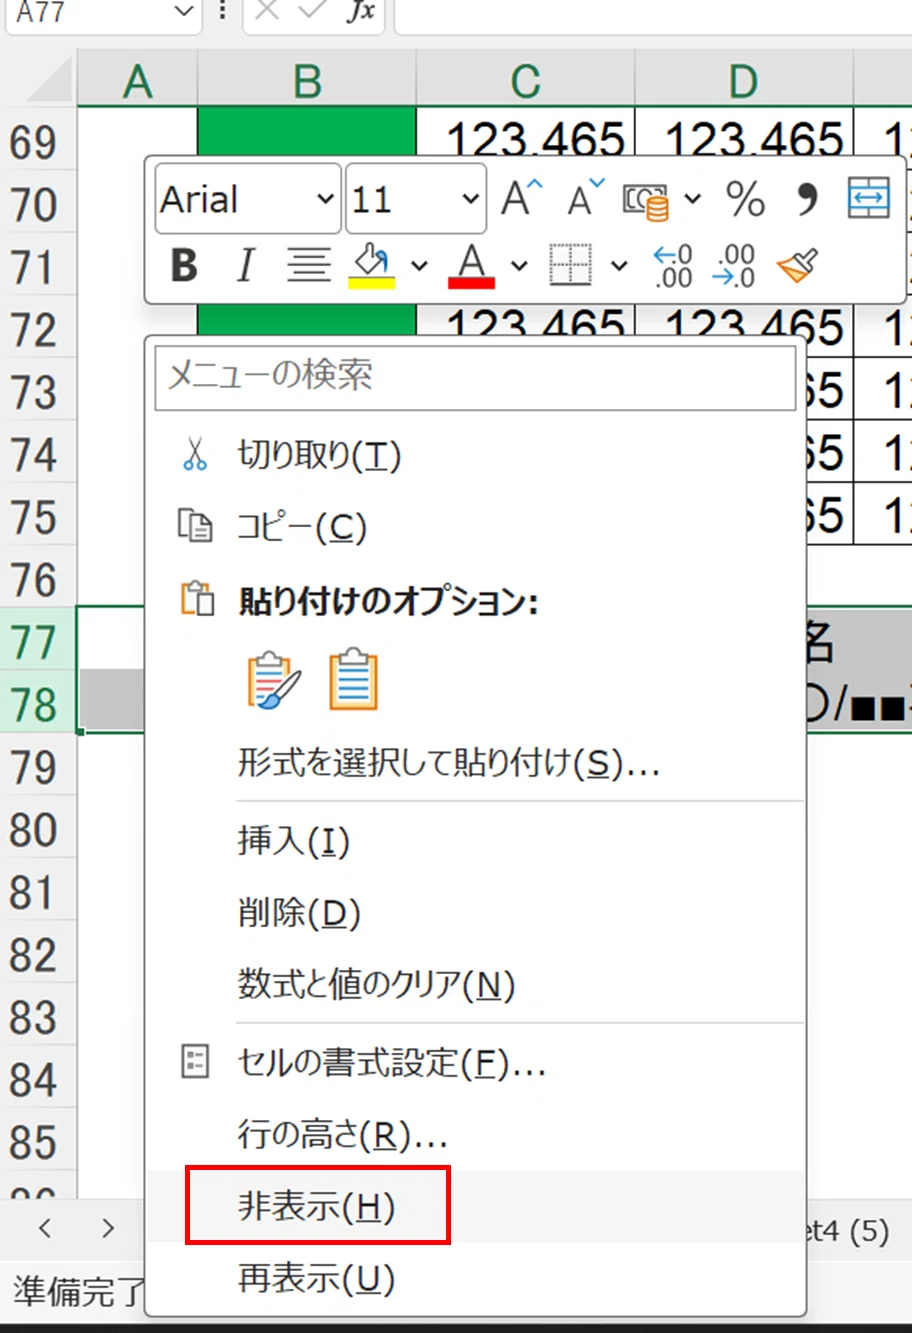Select the Format Painter brush
Viewport: 912px width, 1333px height.
(797, 266)
